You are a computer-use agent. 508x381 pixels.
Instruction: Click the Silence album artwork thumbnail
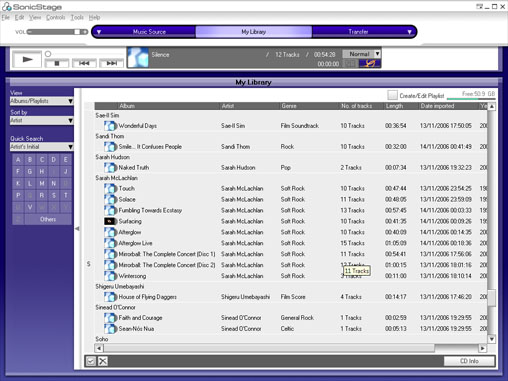coord(138,57)
